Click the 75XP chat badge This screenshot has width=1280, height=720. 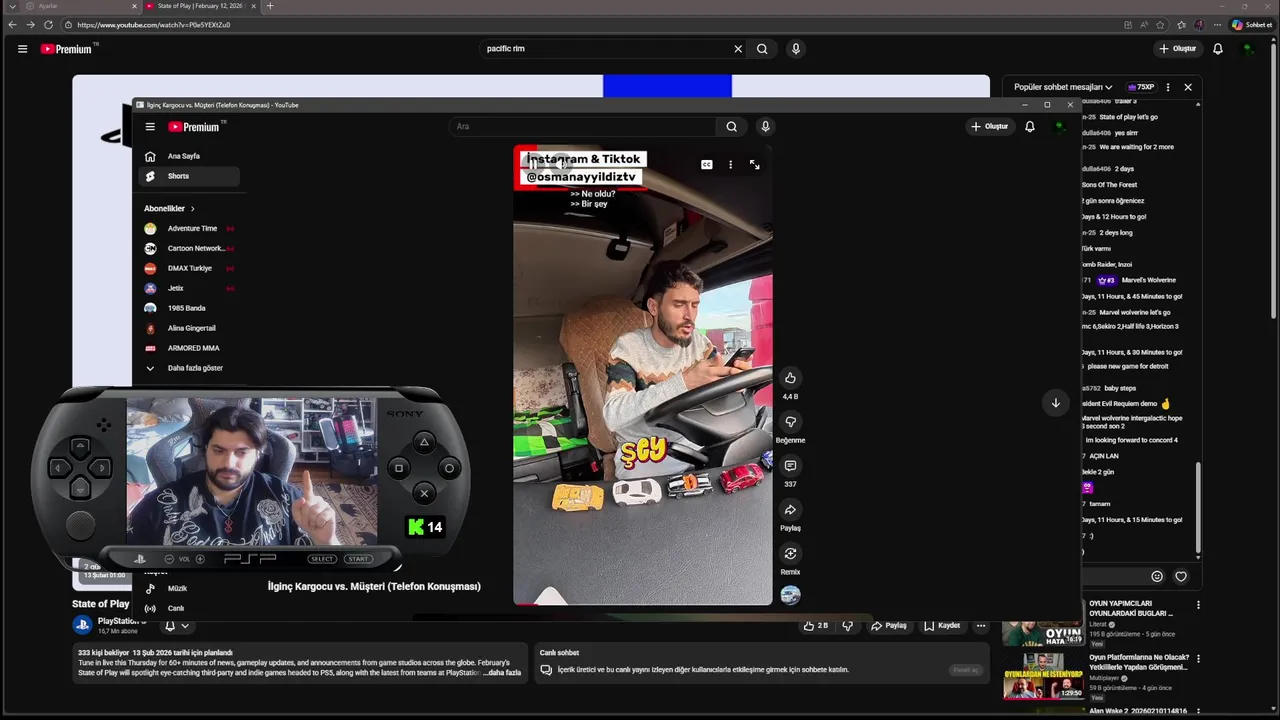1141,87
